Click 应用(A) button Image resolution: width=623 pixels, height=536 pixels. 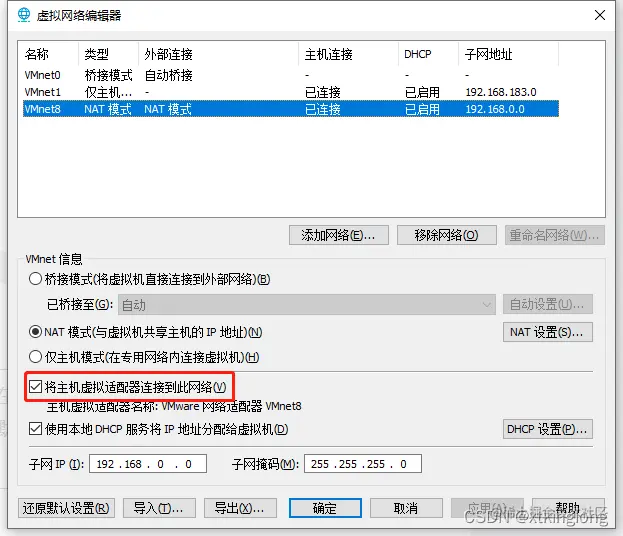coord(487,508)
